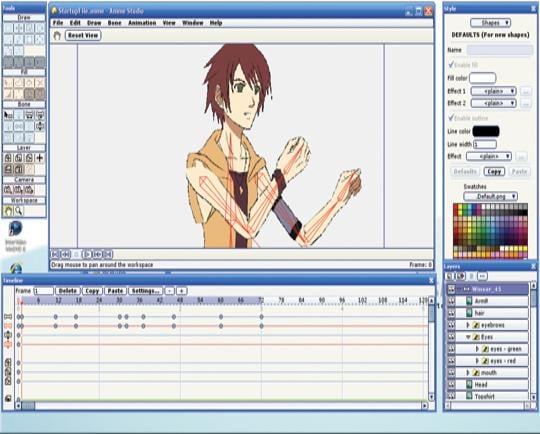Rewind animation to start
540x434 pixels.
pyautogui.click(x=55, y=255)
